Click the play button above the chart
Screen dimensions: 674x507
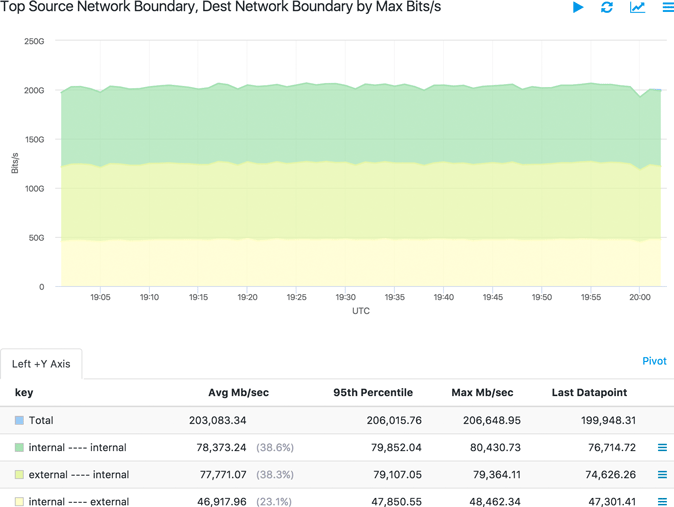[x=578, y=7]
